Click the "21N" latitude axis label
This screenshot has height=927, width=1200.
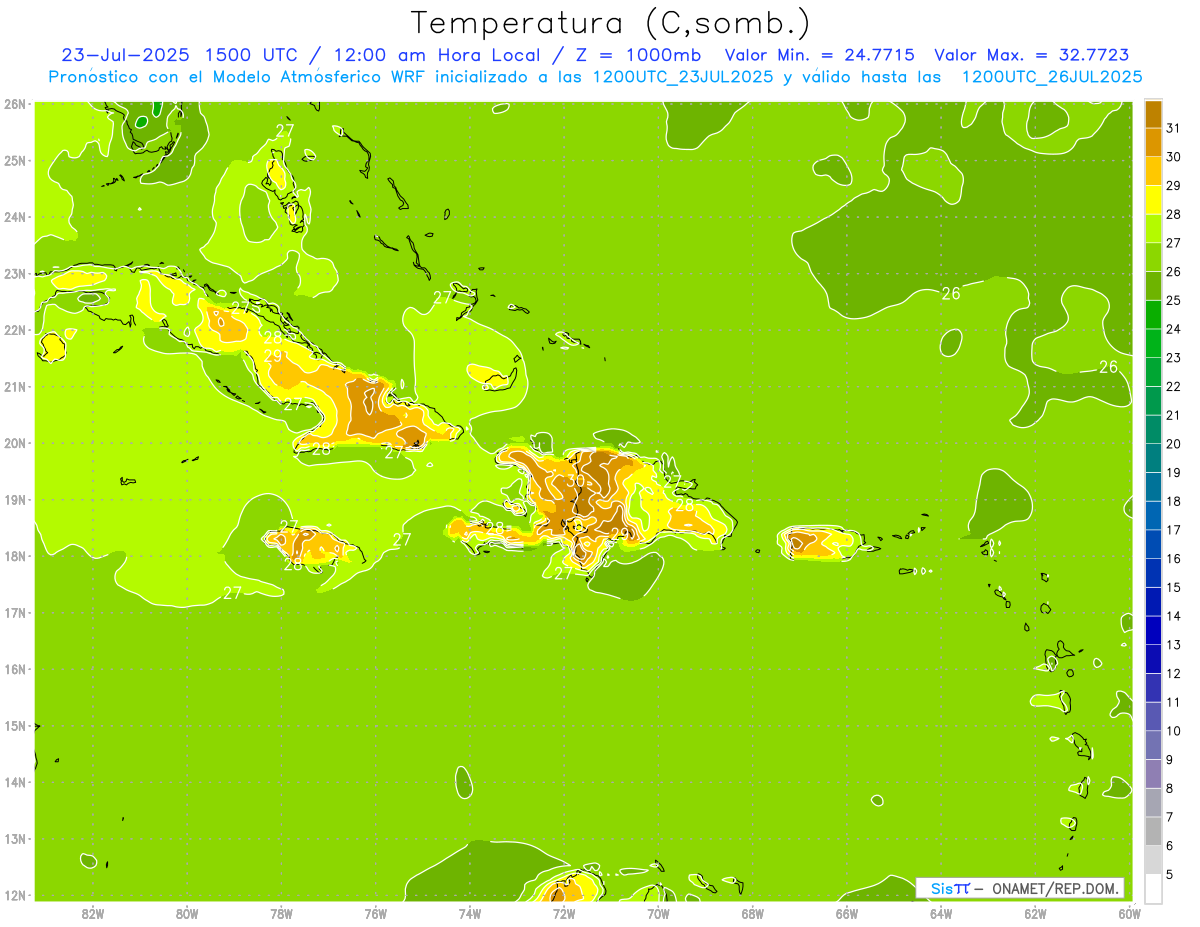click(x=14, y=387)
